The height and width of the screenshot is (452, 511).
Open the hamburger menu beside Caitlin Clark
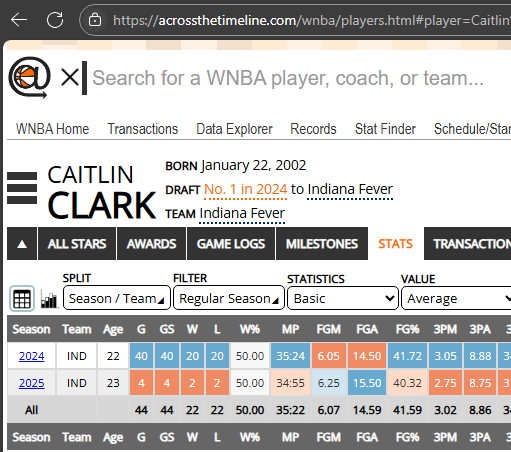click(x=22, y=188)
